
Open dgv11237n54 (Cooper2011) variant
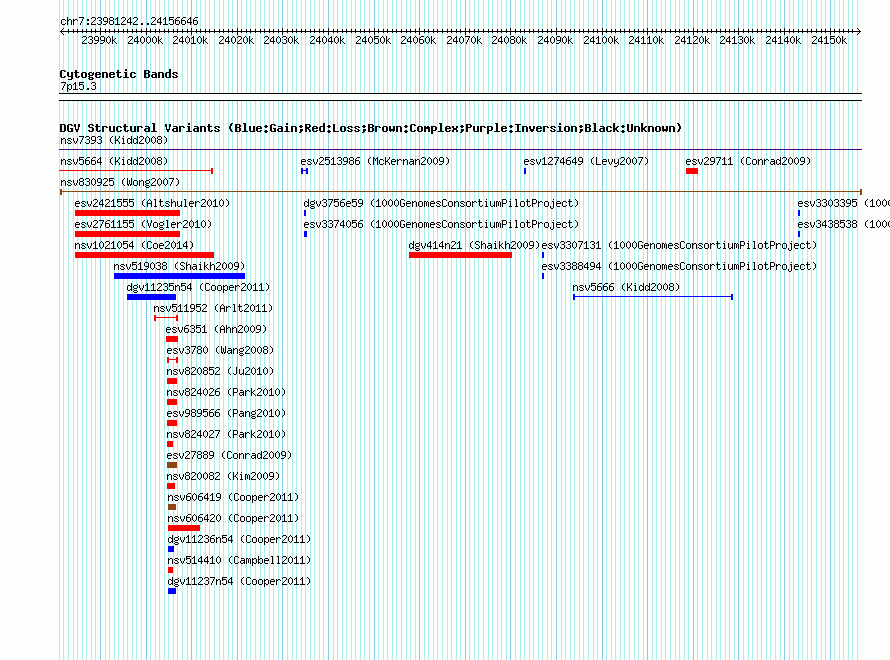(239, 581)
